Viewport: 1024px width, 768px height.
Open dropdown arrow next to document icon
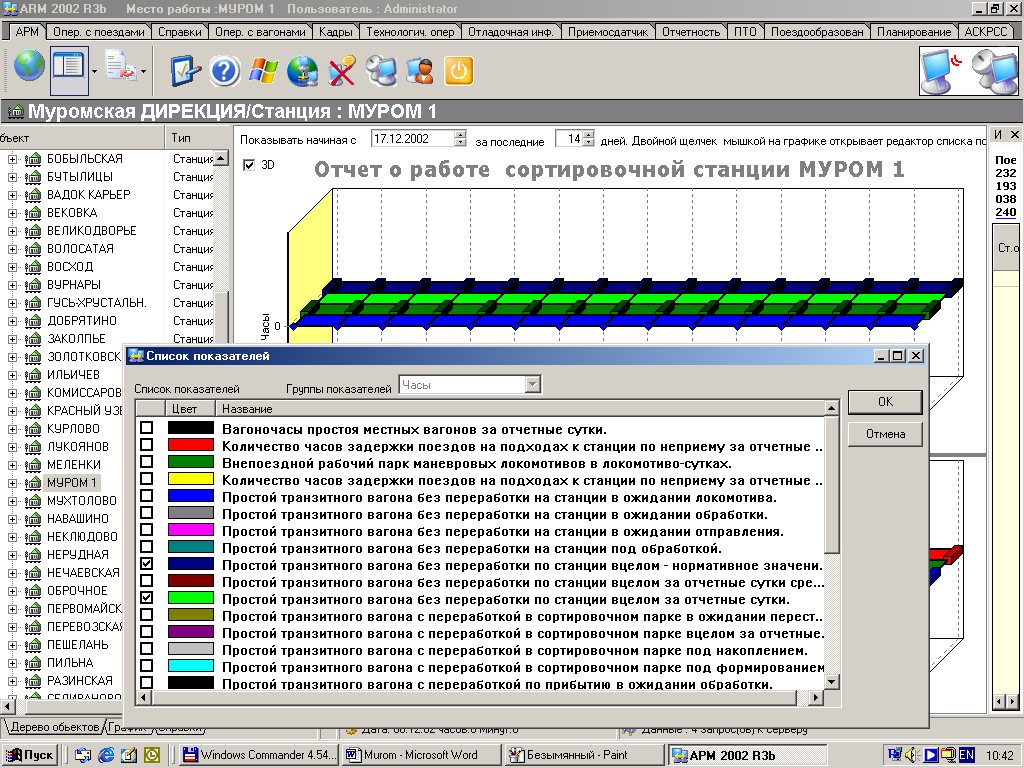pos(143,71)
